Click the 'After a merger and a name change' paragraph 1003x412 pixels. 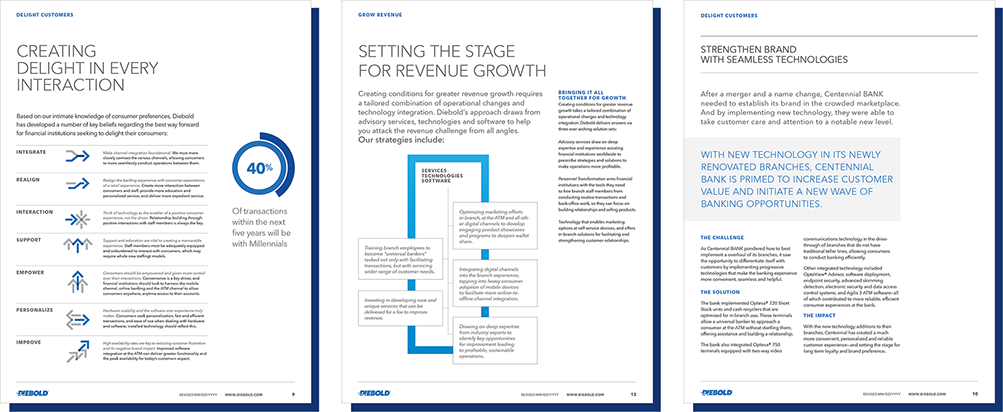[x=801, y=107]
